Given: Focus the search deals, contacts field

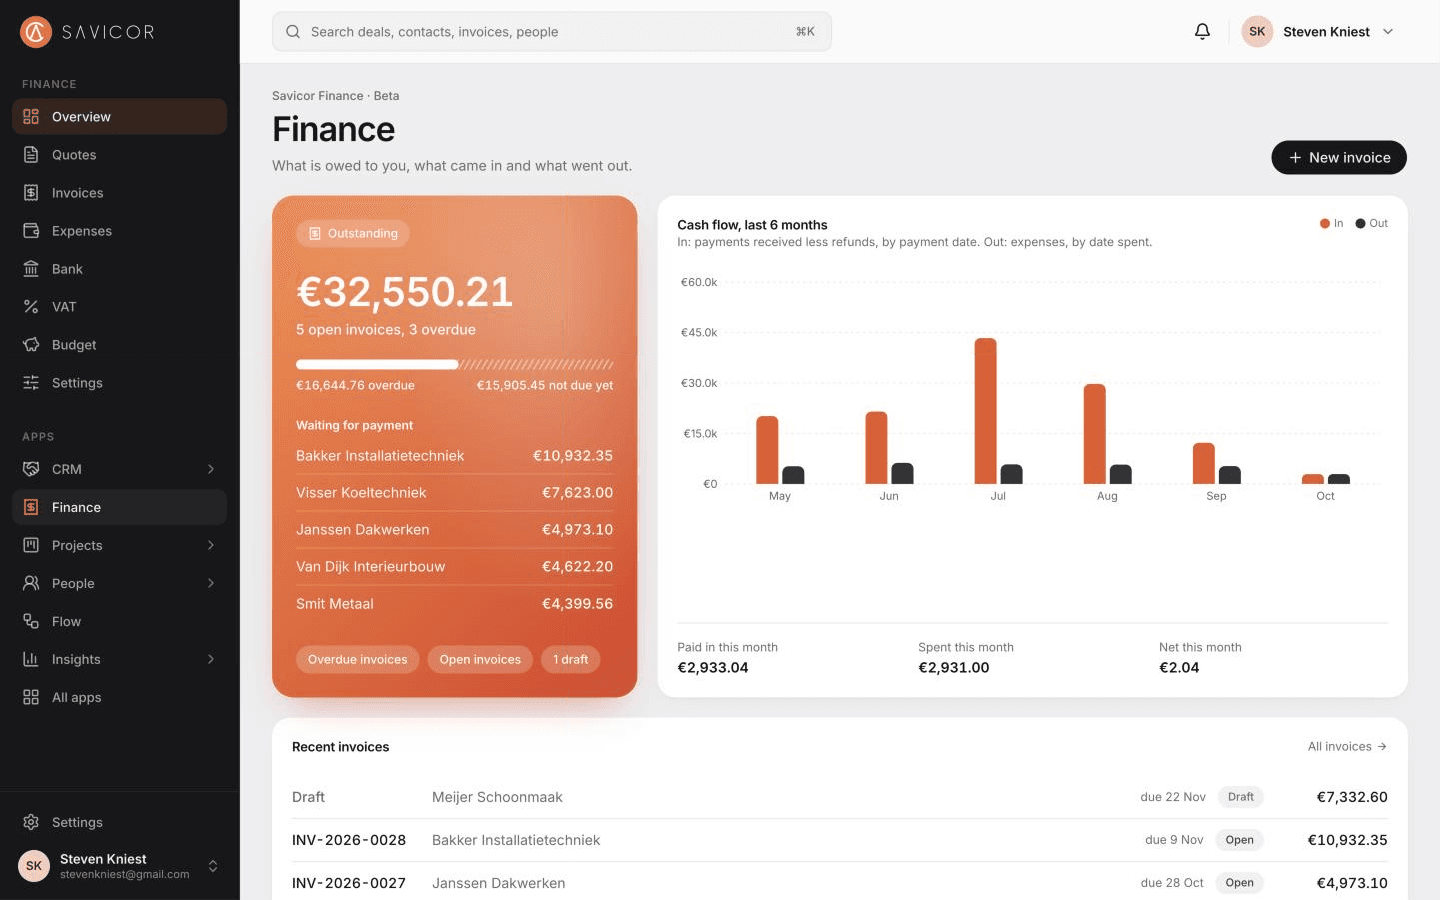Looking at the screenshot, I should [552, 32].
